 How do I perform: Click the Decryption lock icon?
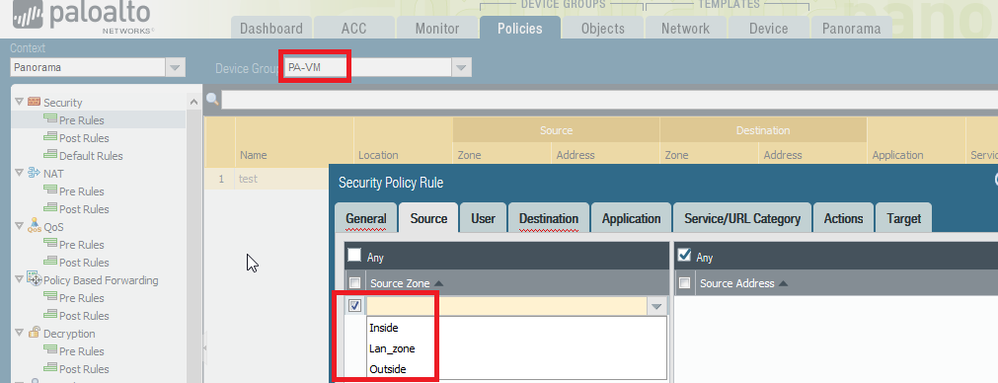point(34,333)
